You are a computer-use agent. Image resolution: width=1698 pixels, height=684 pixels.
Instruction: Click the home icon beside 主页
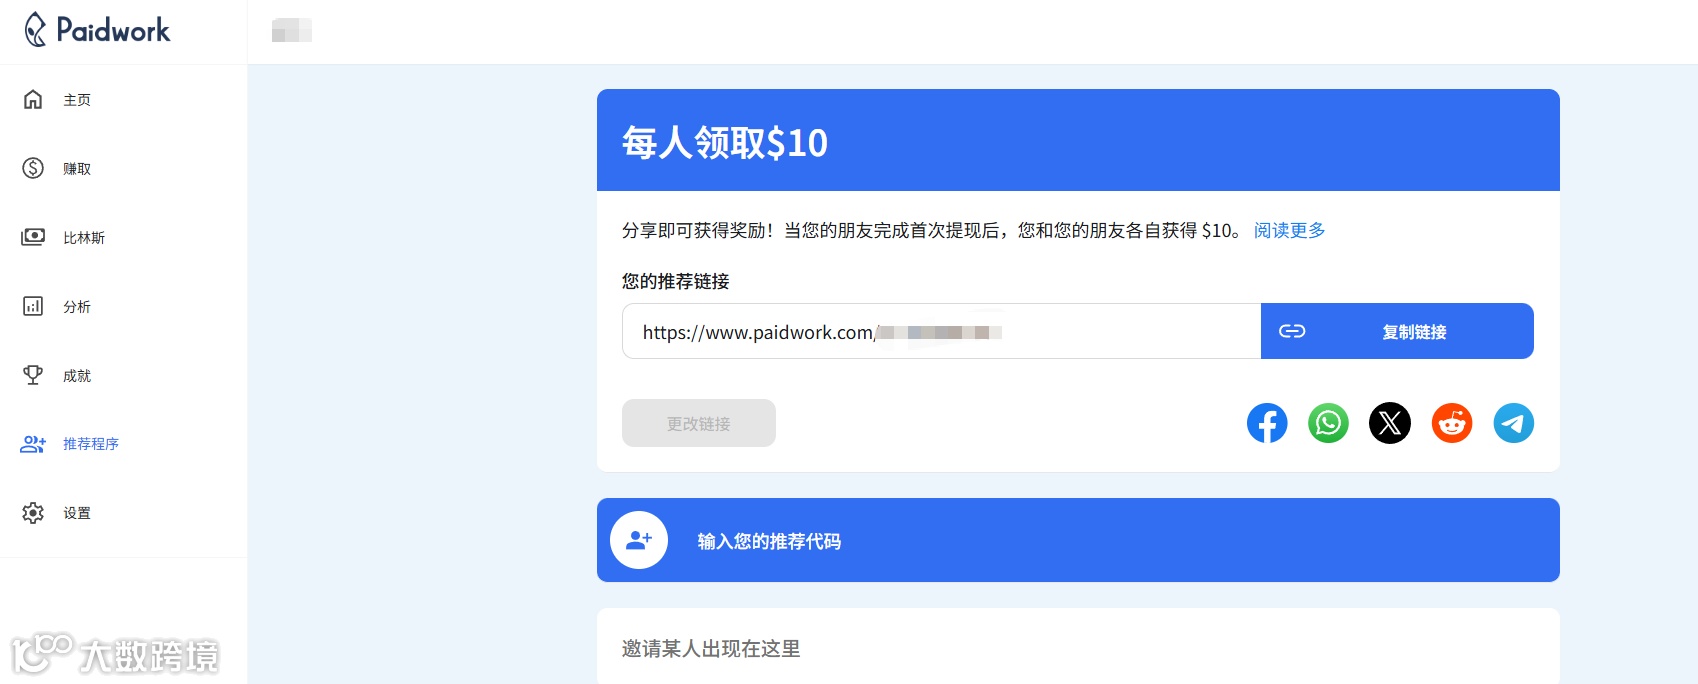(33, 99)
